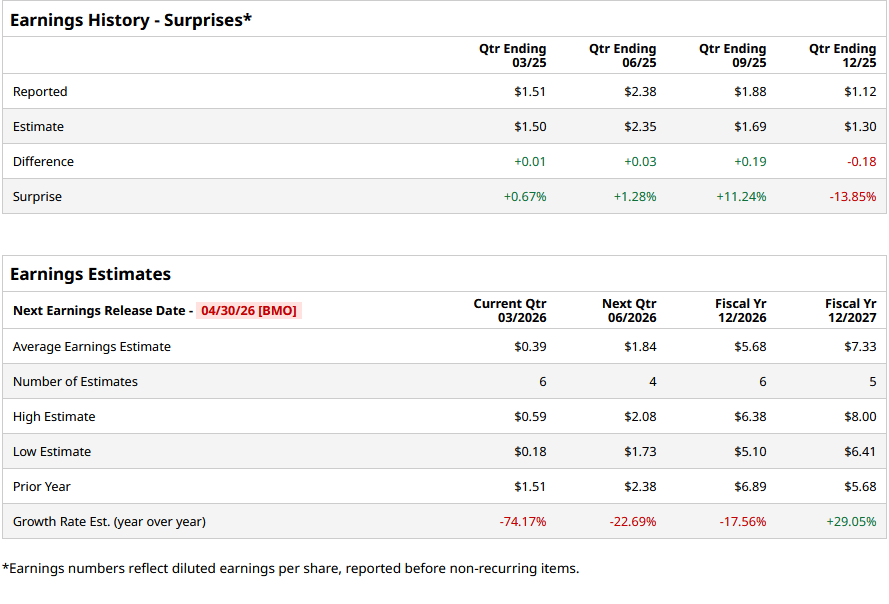
Task: Click the Fiscal Yr 12/2027 column header
Action: pos(850,311)
